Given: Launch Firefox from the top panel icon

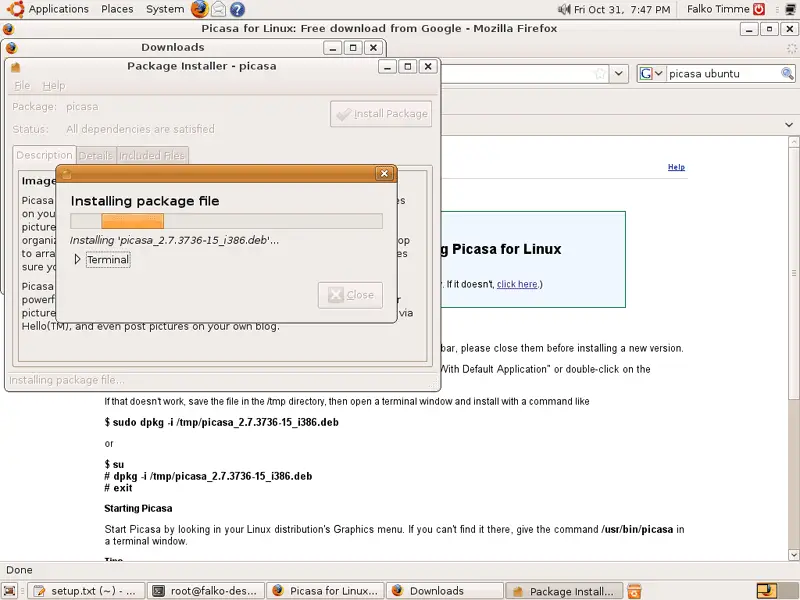Looking at the screenshot, I should (x=199, y=9).
